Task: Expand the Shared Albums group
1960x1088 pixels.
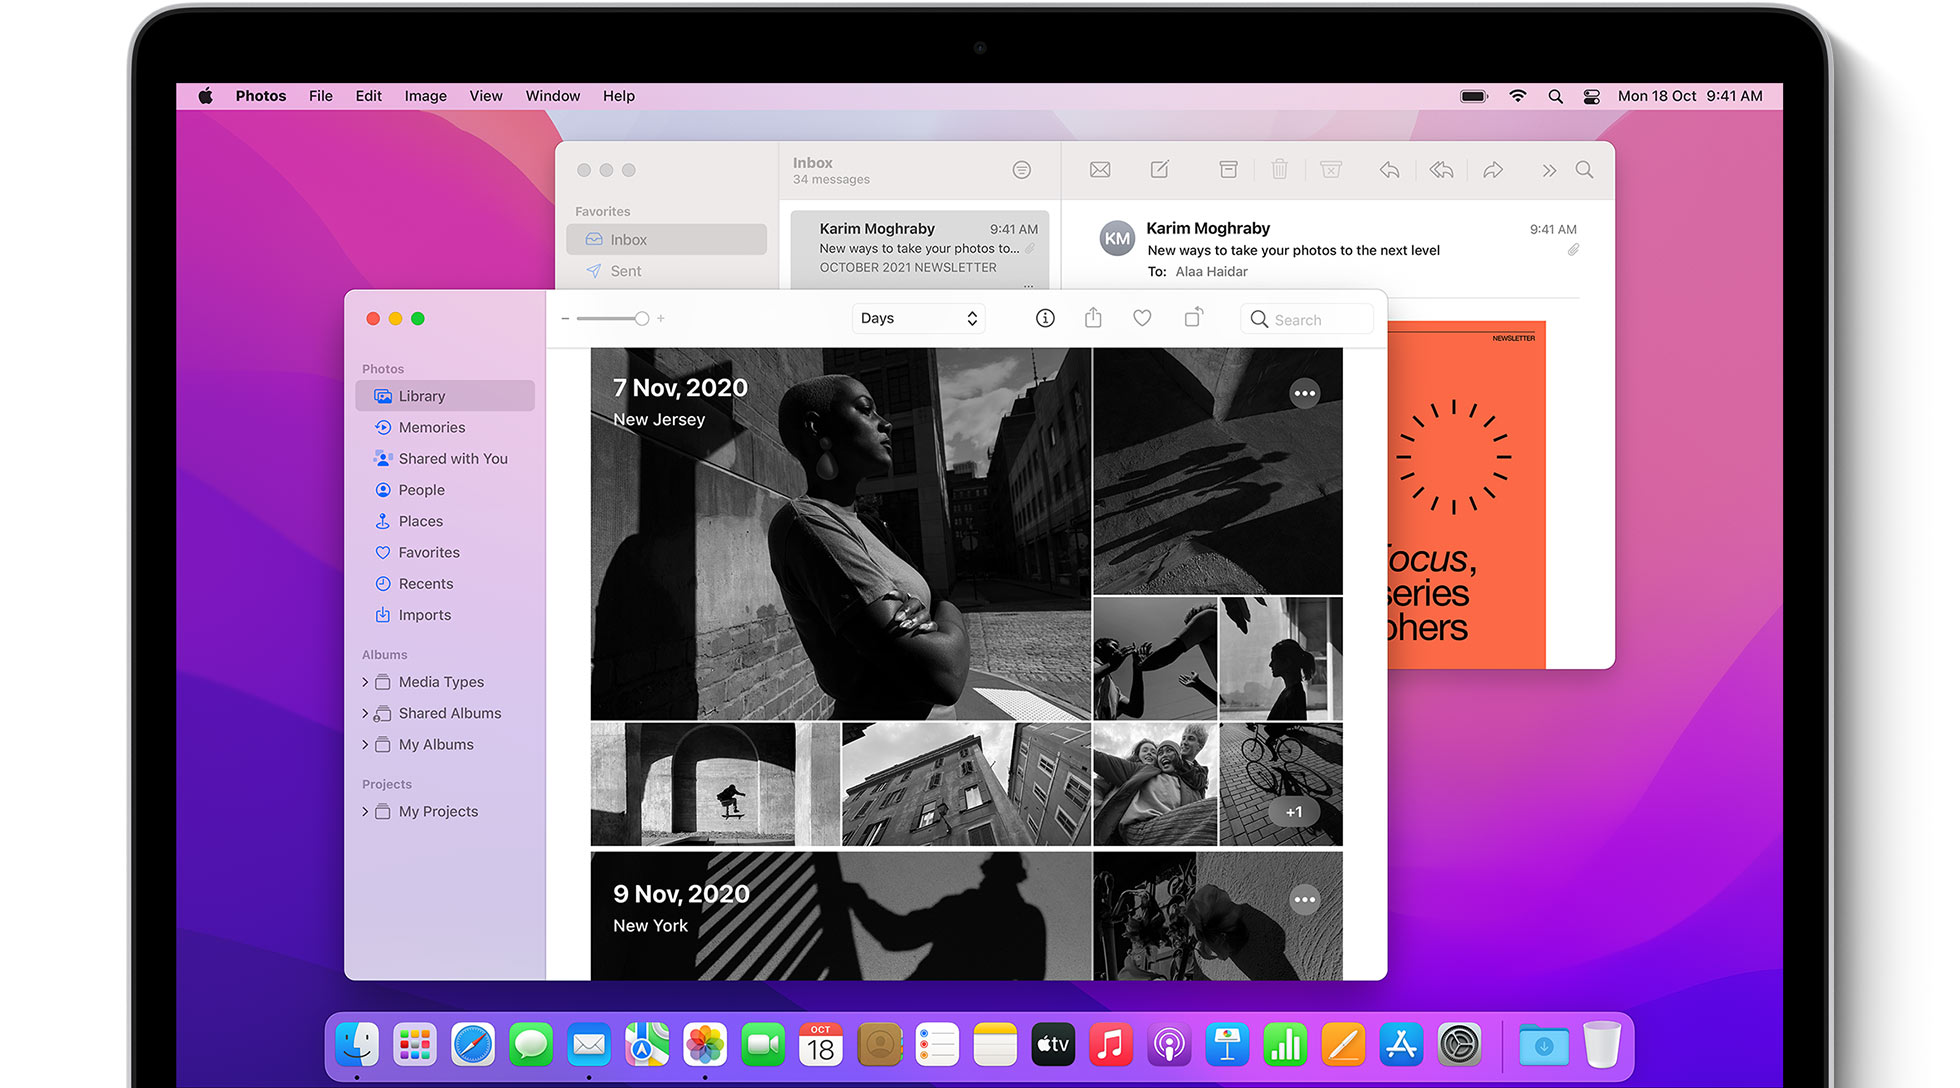Action: coord(365,714)
